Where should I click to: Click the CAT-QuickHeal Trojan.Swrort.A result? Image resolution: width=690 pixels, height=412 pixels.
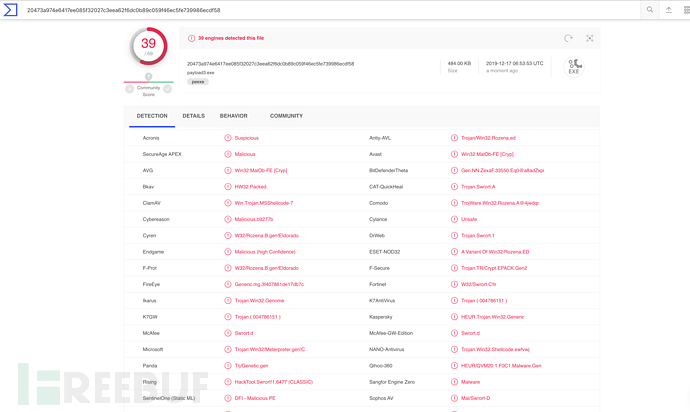coord(478,187)
